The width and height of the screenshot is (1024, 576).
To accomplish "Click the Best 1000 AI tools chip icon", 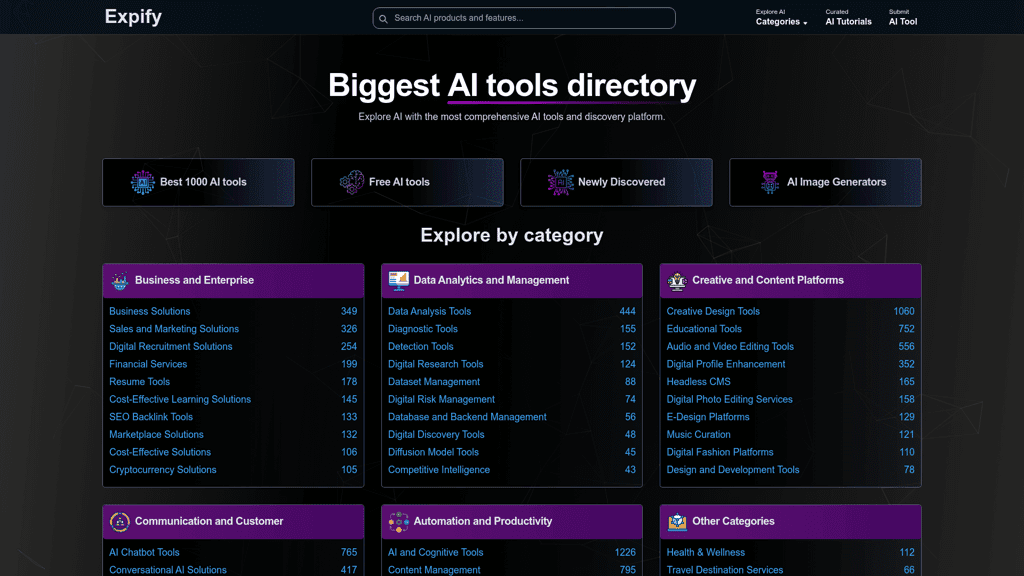I will point(143,182).
